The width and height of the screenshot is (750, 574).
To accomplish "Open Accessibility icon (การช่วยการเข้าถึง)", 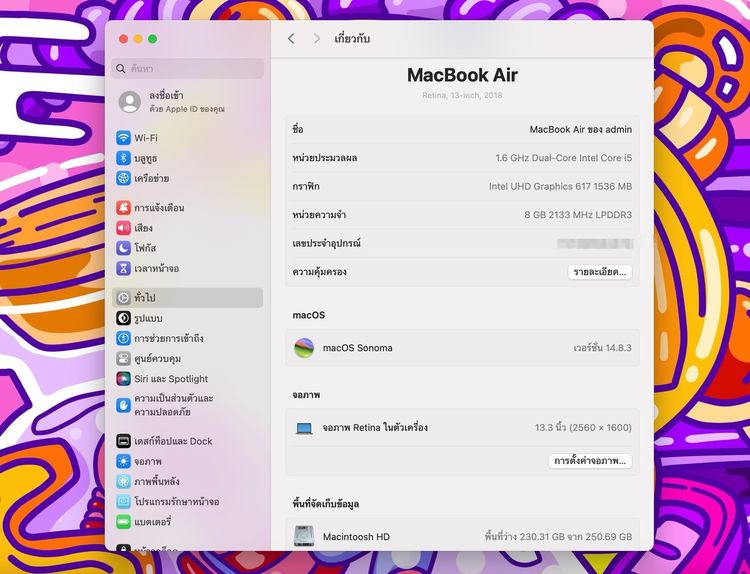I will (123, 338).
